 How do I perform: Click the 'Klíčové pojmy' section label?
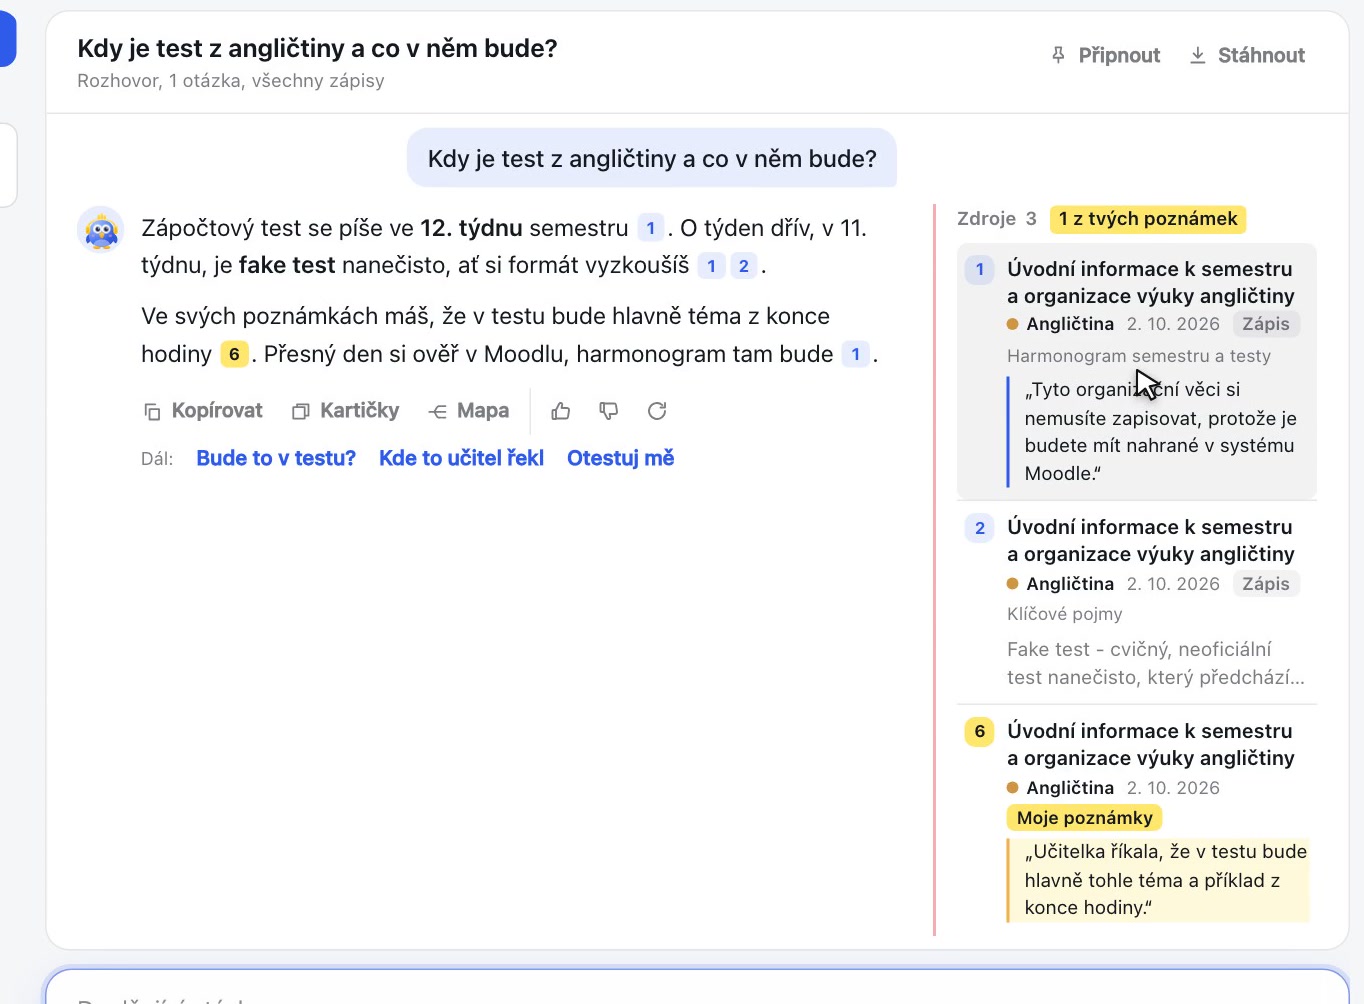(1065, 614)
